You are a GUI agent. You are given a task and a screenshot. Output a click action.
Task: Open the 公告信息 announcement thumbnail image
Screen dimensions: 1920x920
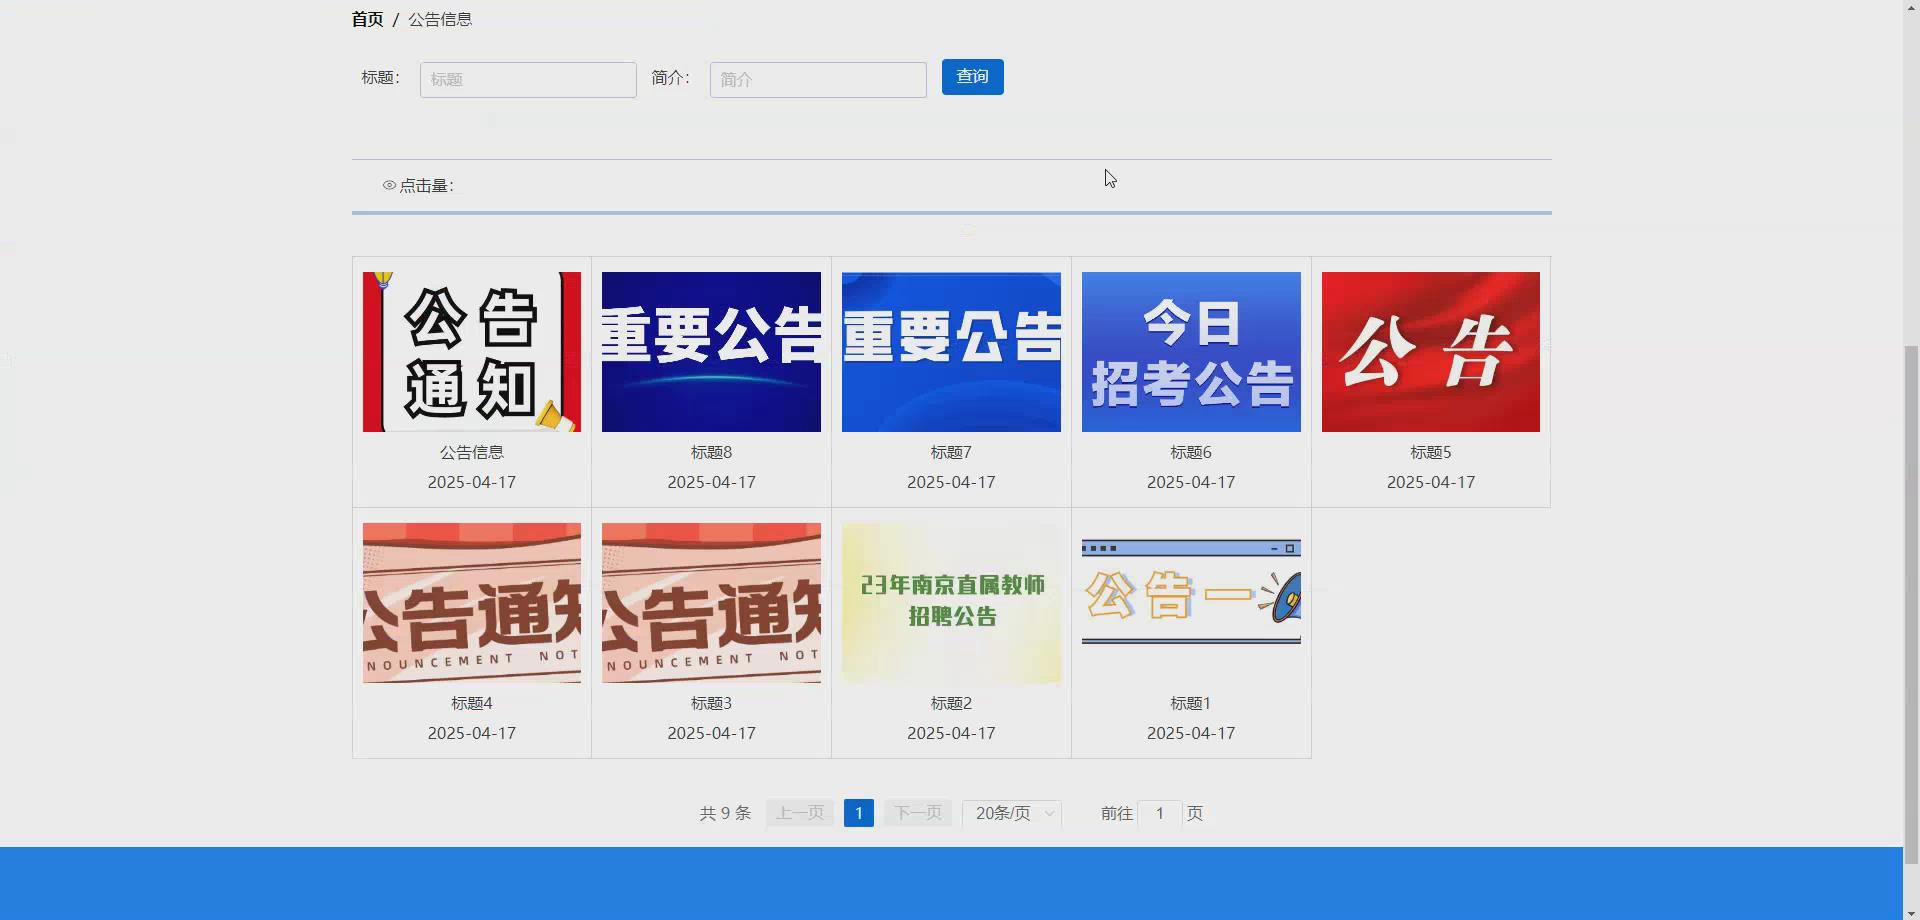tap(471, 351)
